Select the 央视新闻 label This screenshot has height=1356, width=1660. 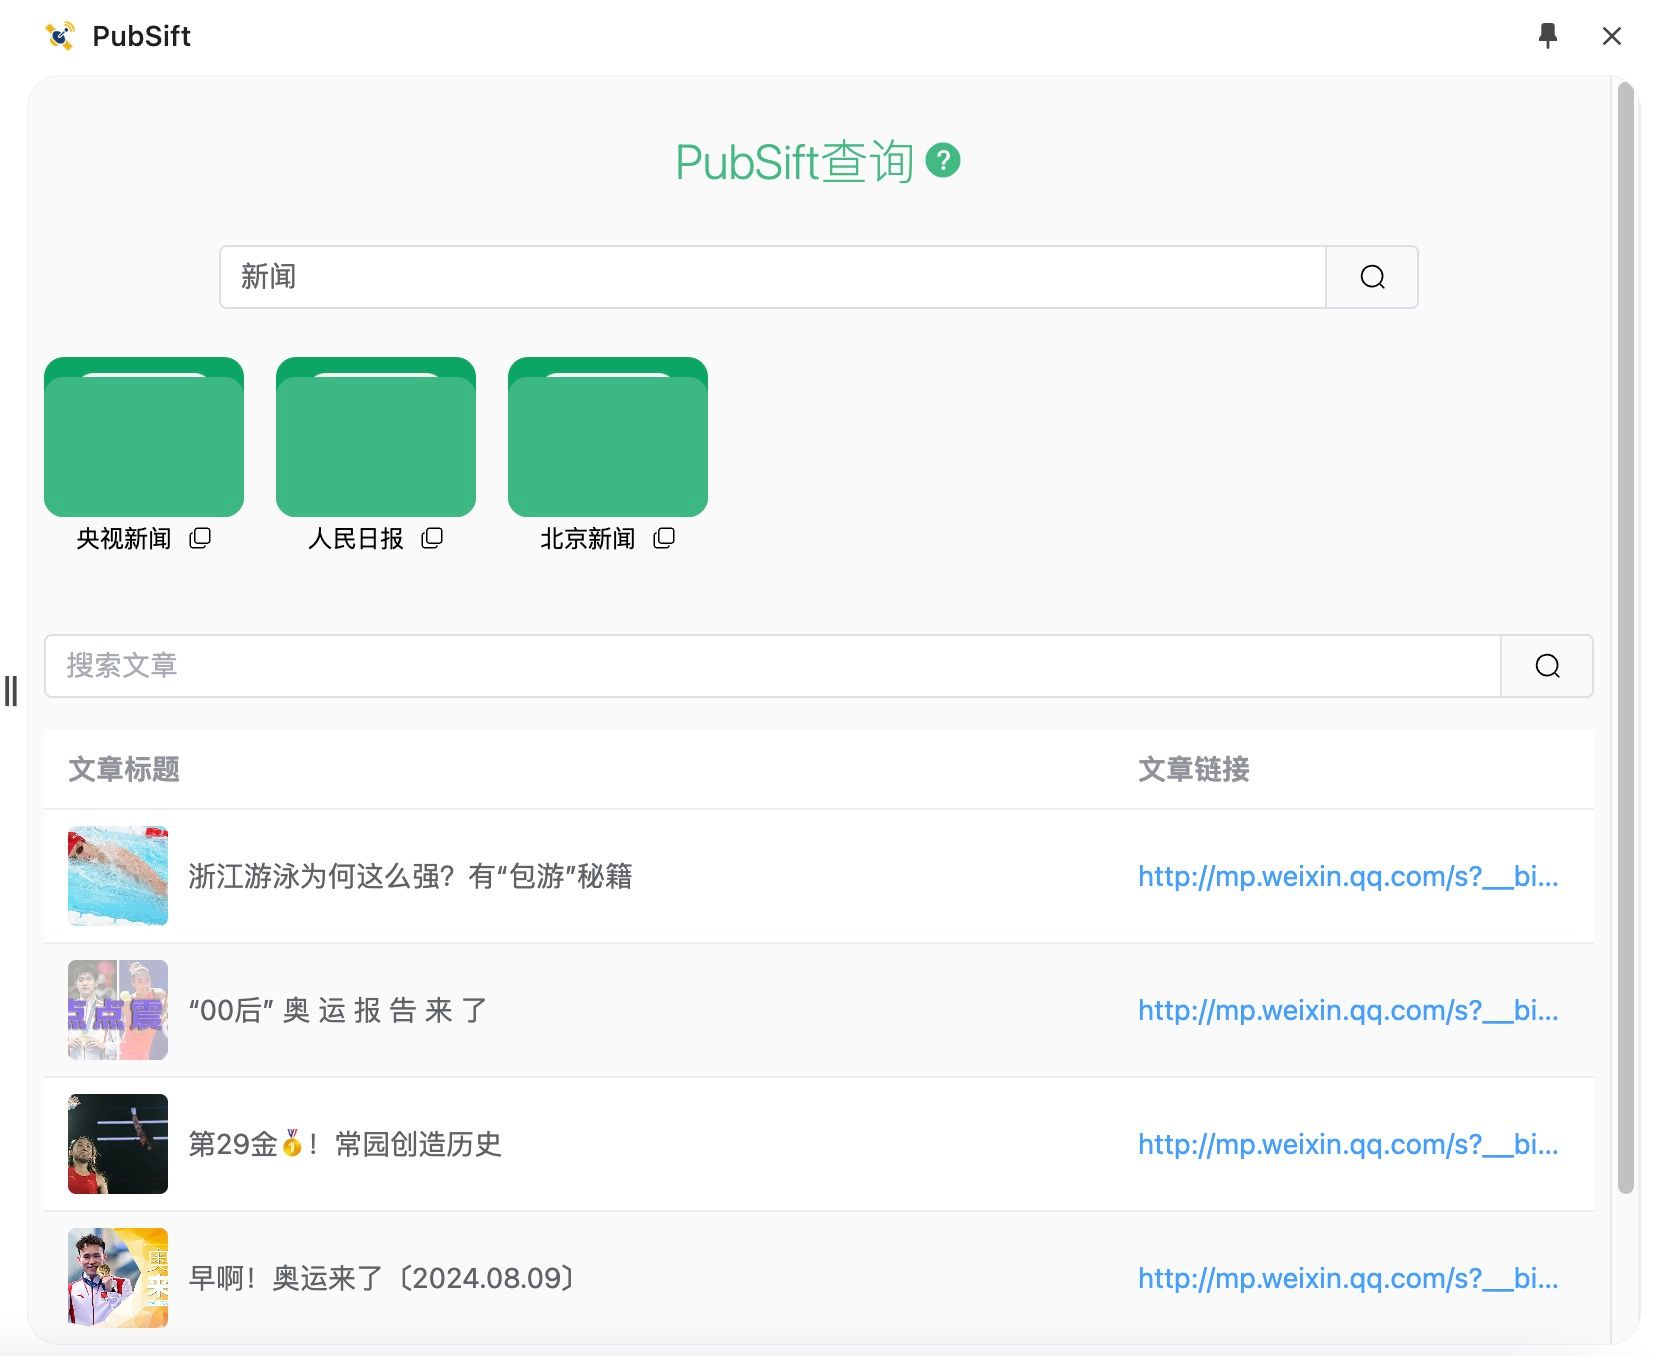point(124,539)
